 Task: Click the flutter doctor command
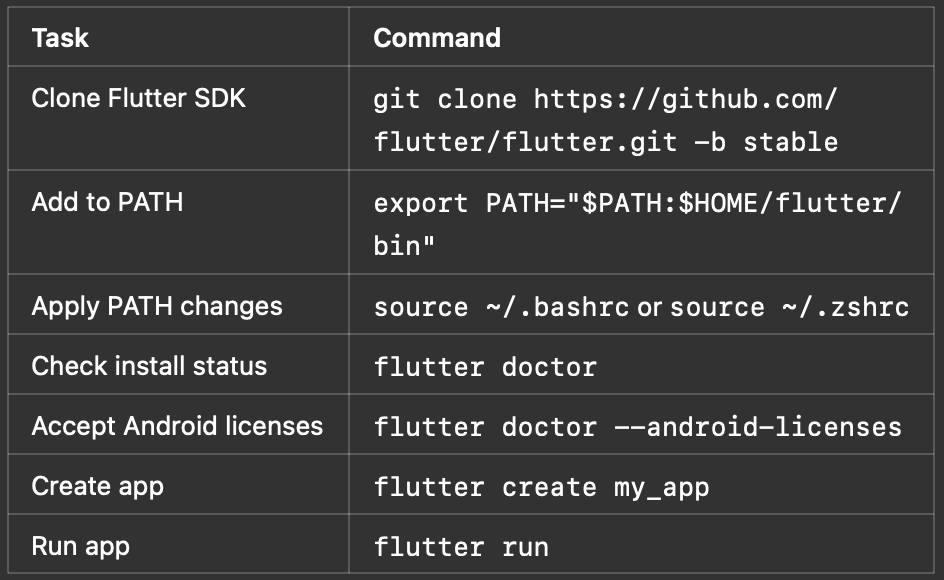[x=485, y=367]
